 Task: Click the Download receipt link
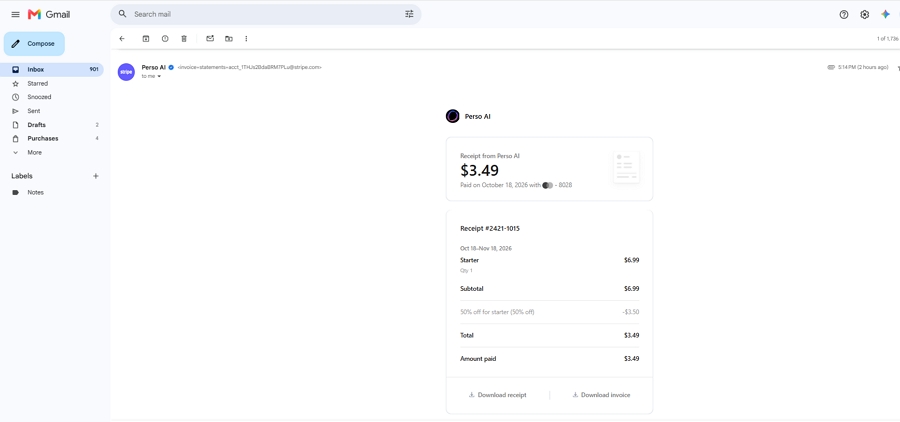point(498,395)
